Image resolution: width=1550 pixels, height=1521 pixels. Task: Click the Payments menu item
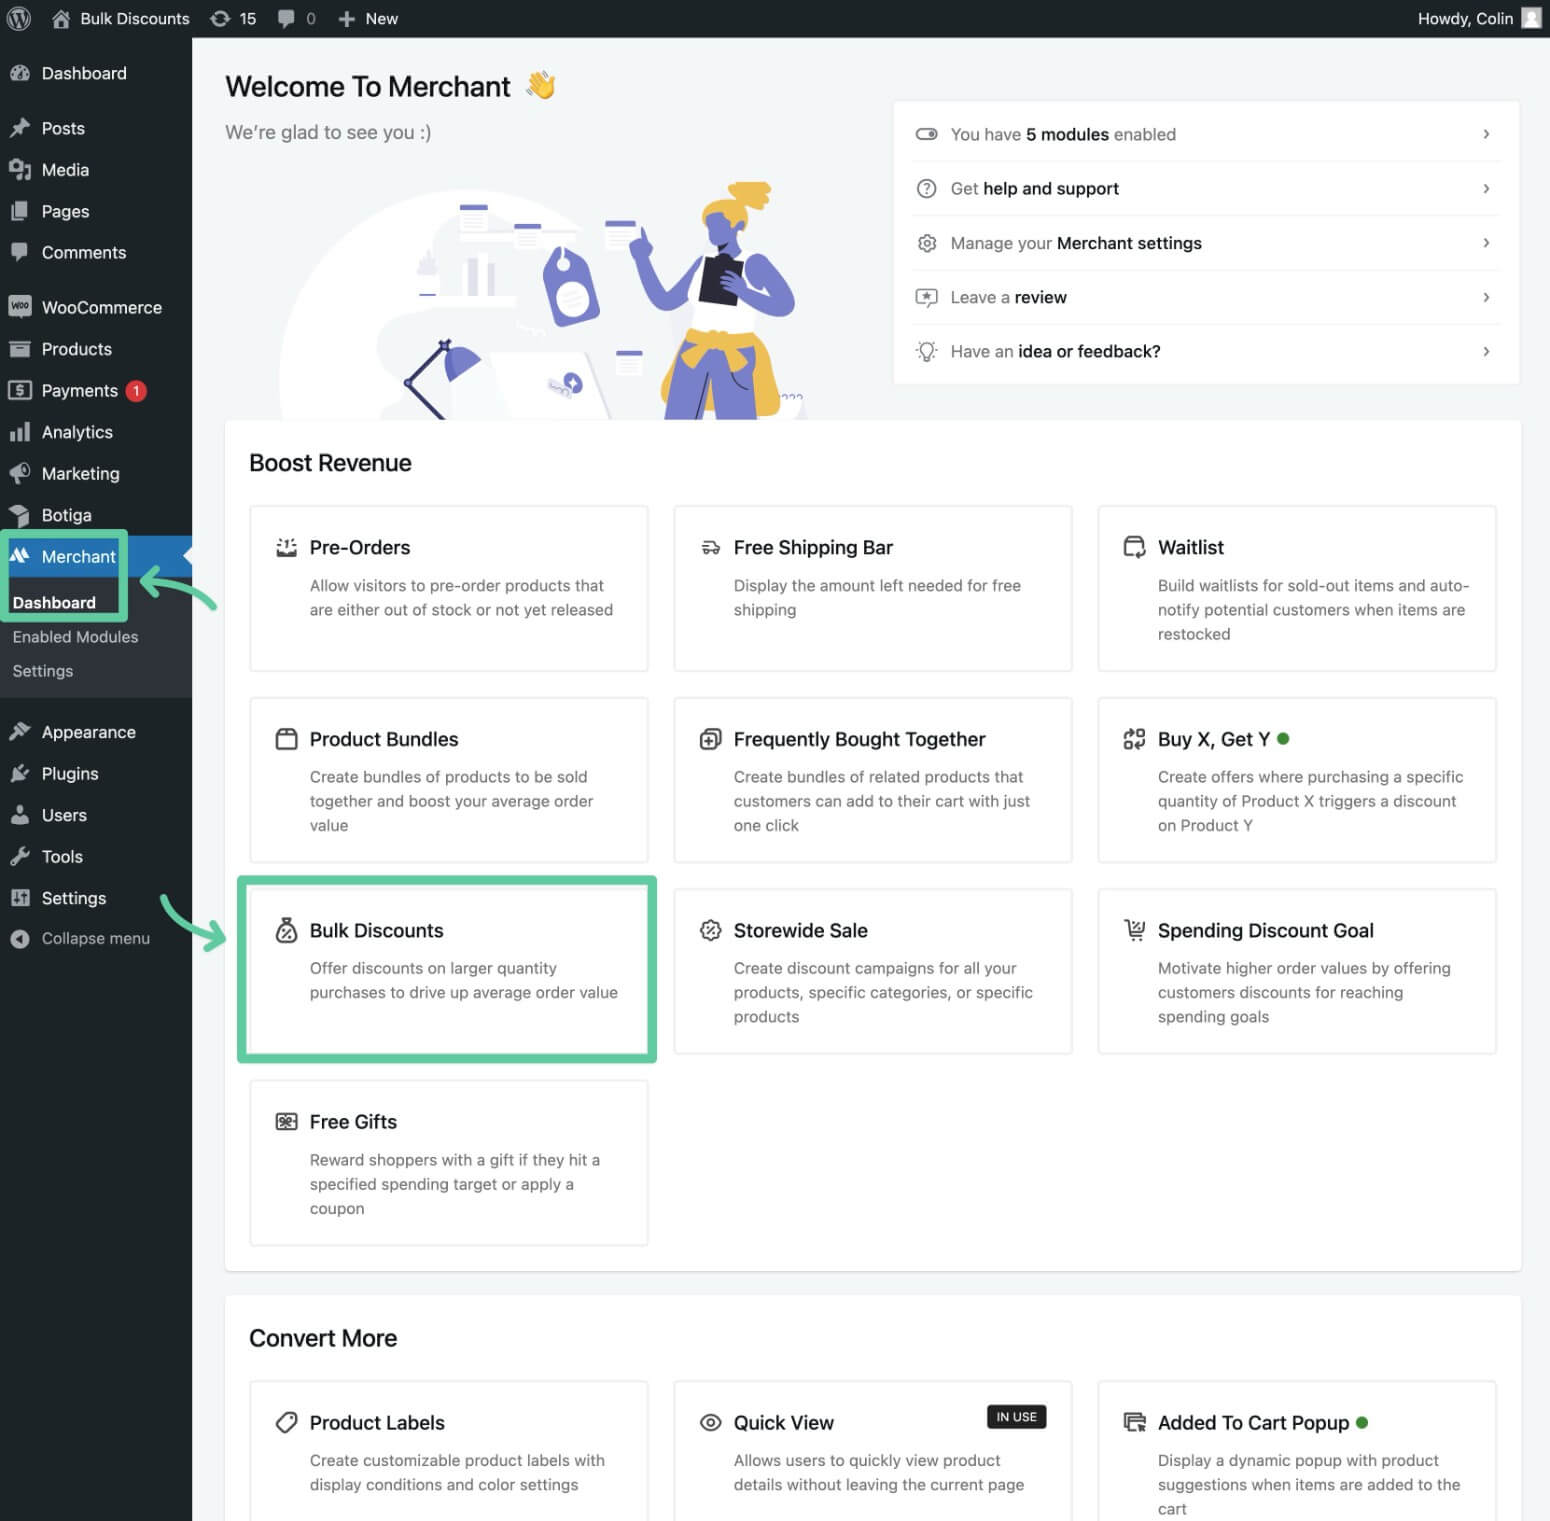(96, 391)
